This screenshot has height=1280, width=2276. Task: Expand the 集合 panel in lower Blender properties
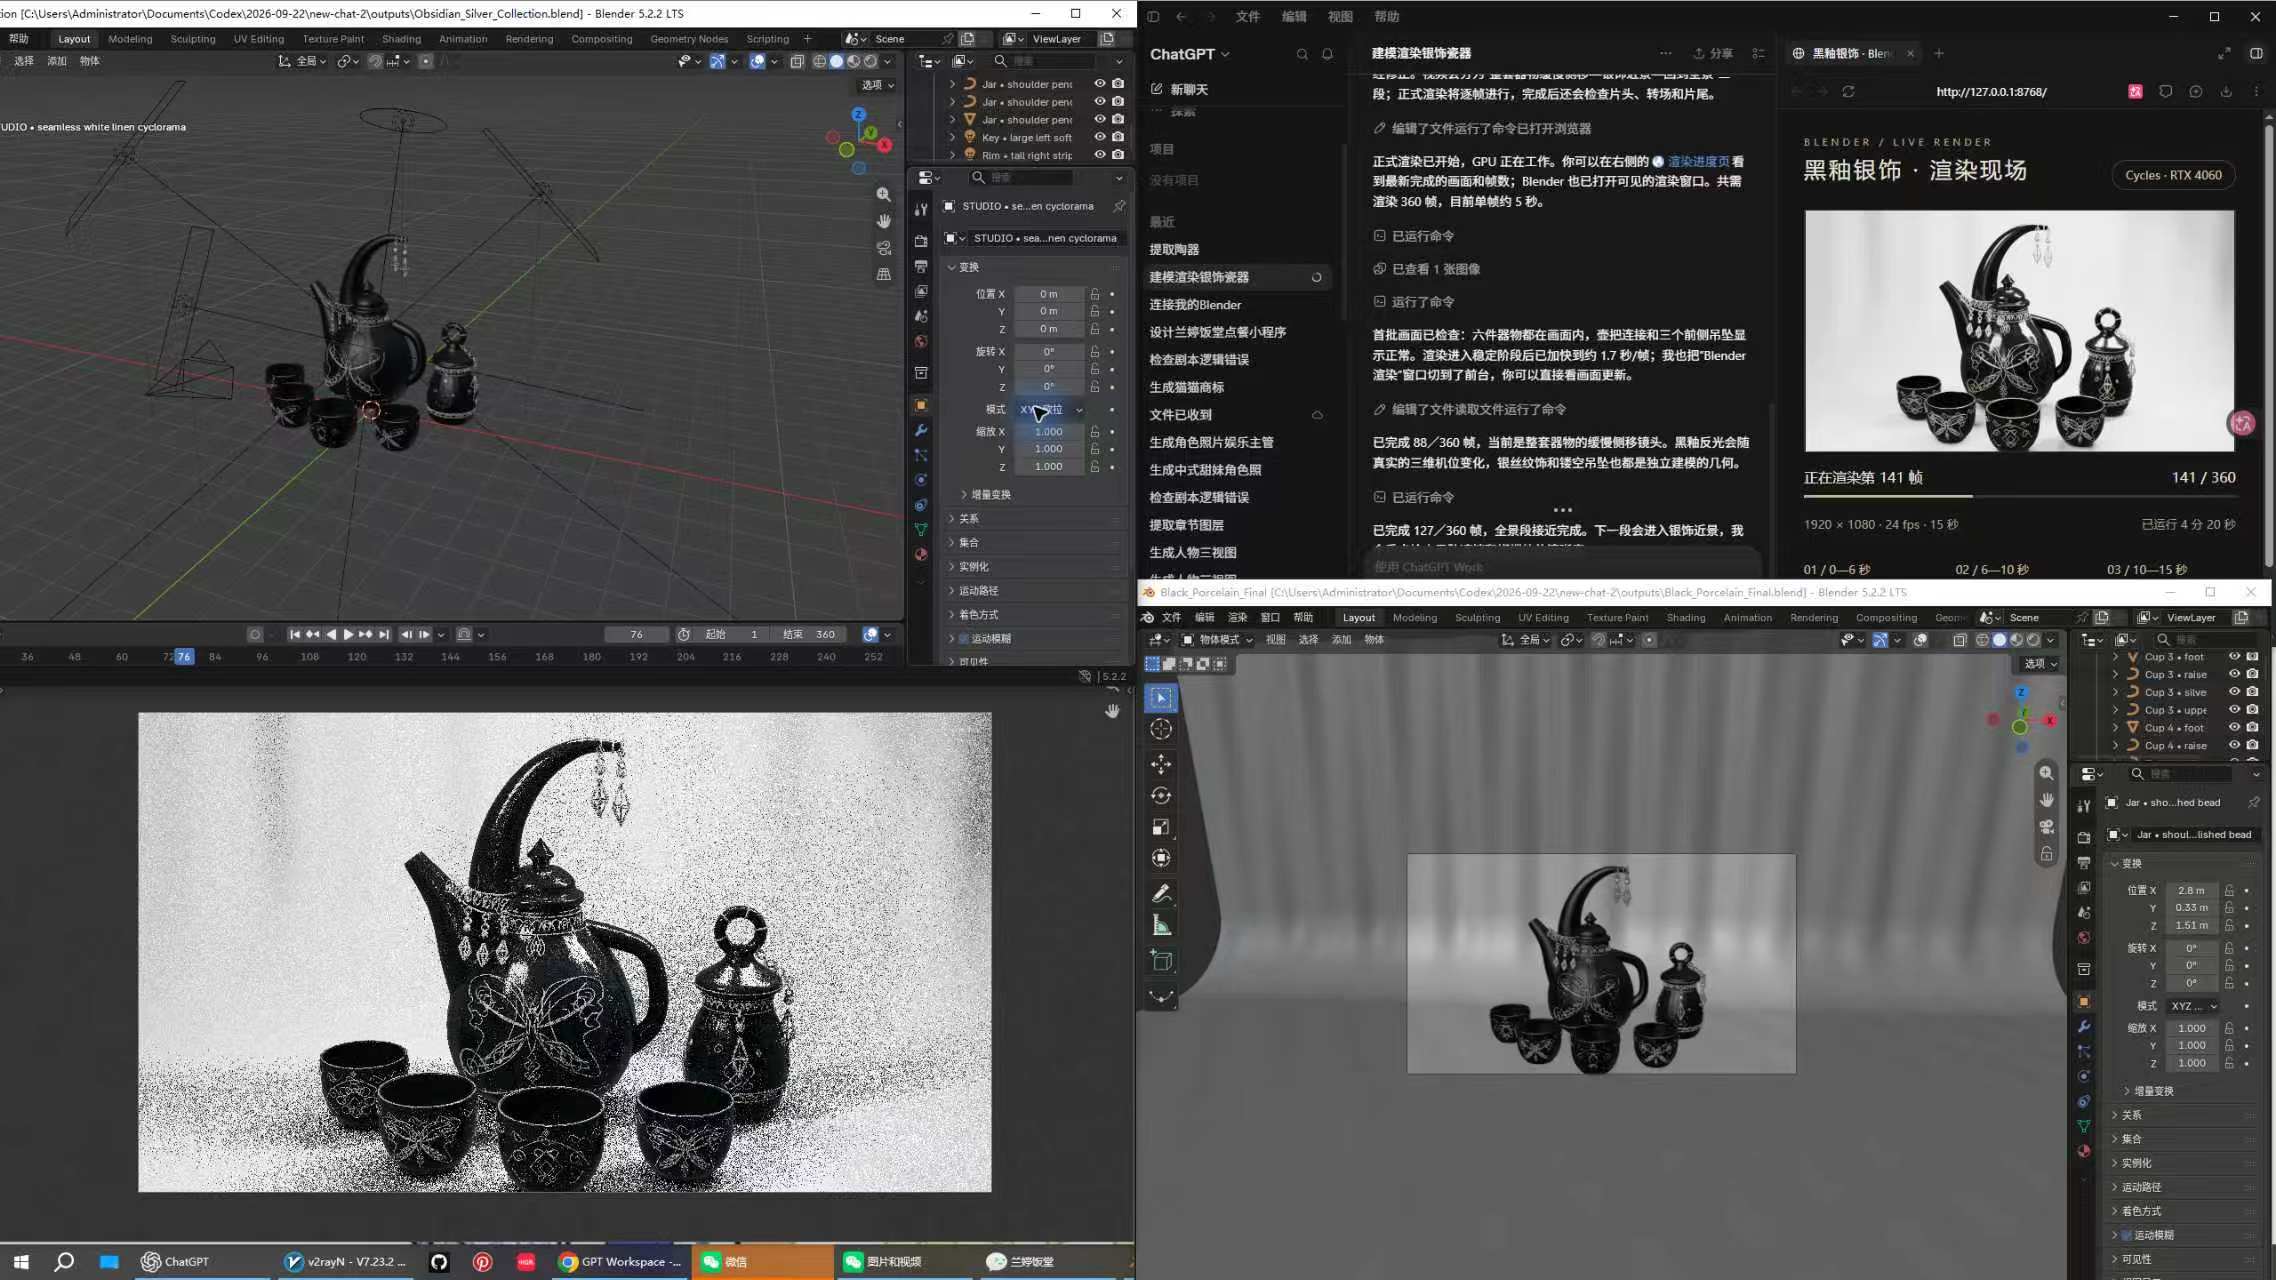coord(2184,1139)
